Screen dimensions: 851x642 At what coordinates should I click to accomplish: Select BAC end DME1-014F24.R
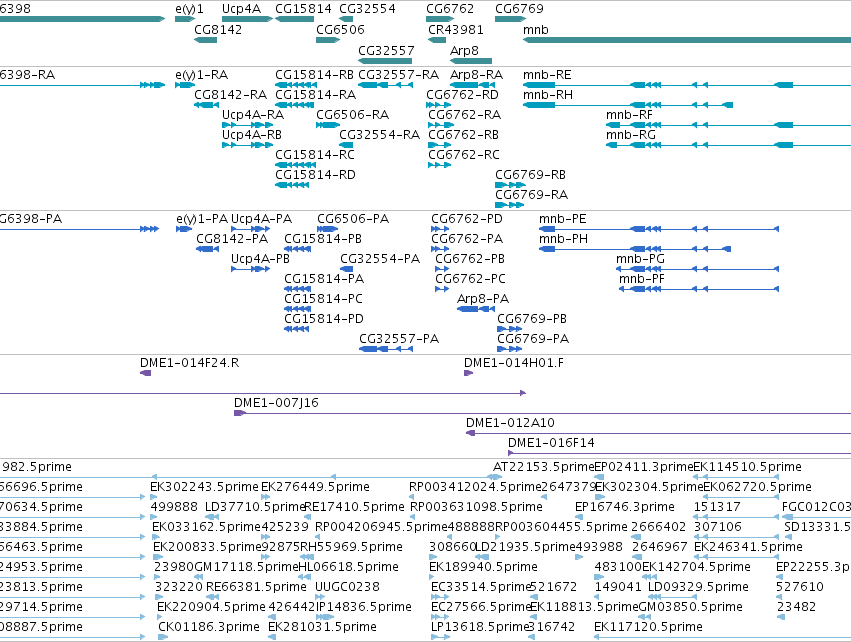[189, 363]
